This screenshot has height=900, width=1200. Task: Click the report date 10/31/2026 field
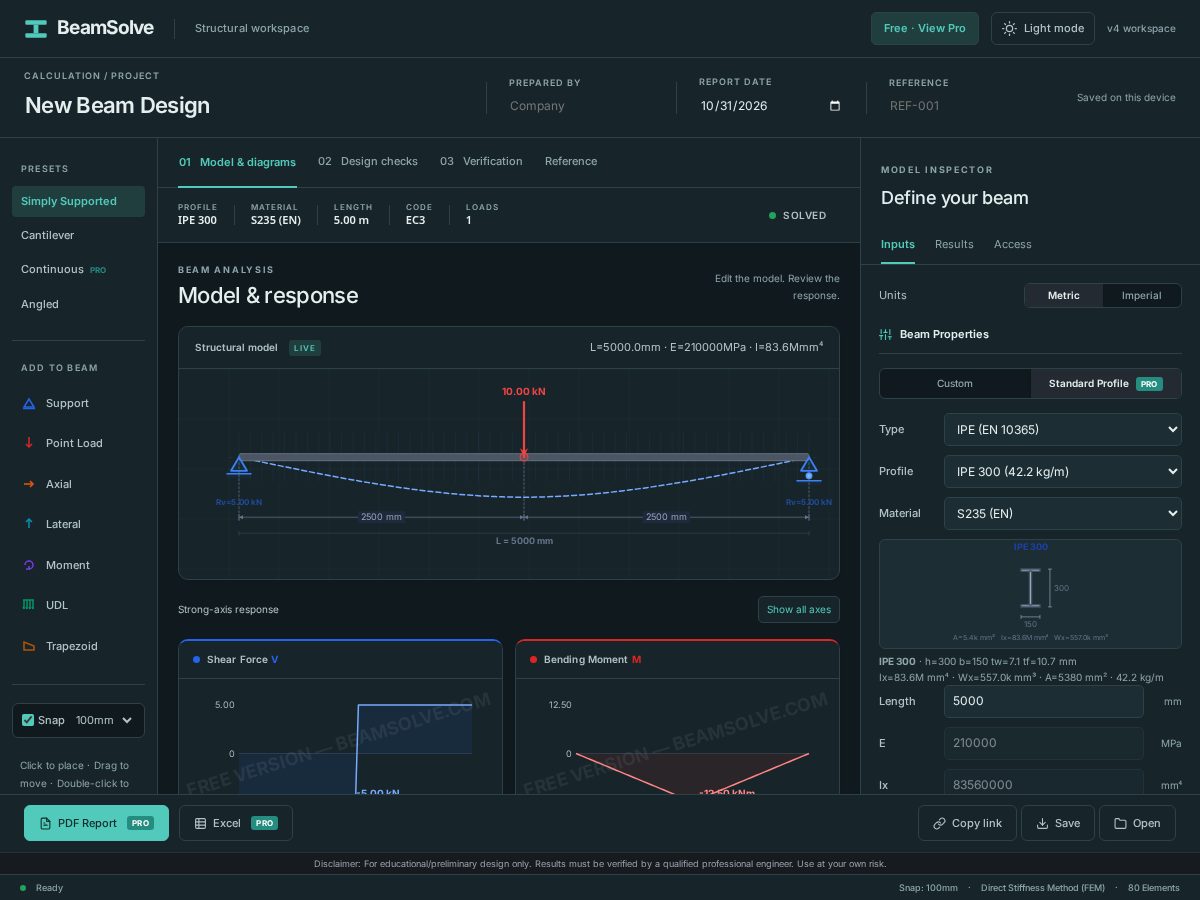tap(772, 106)
